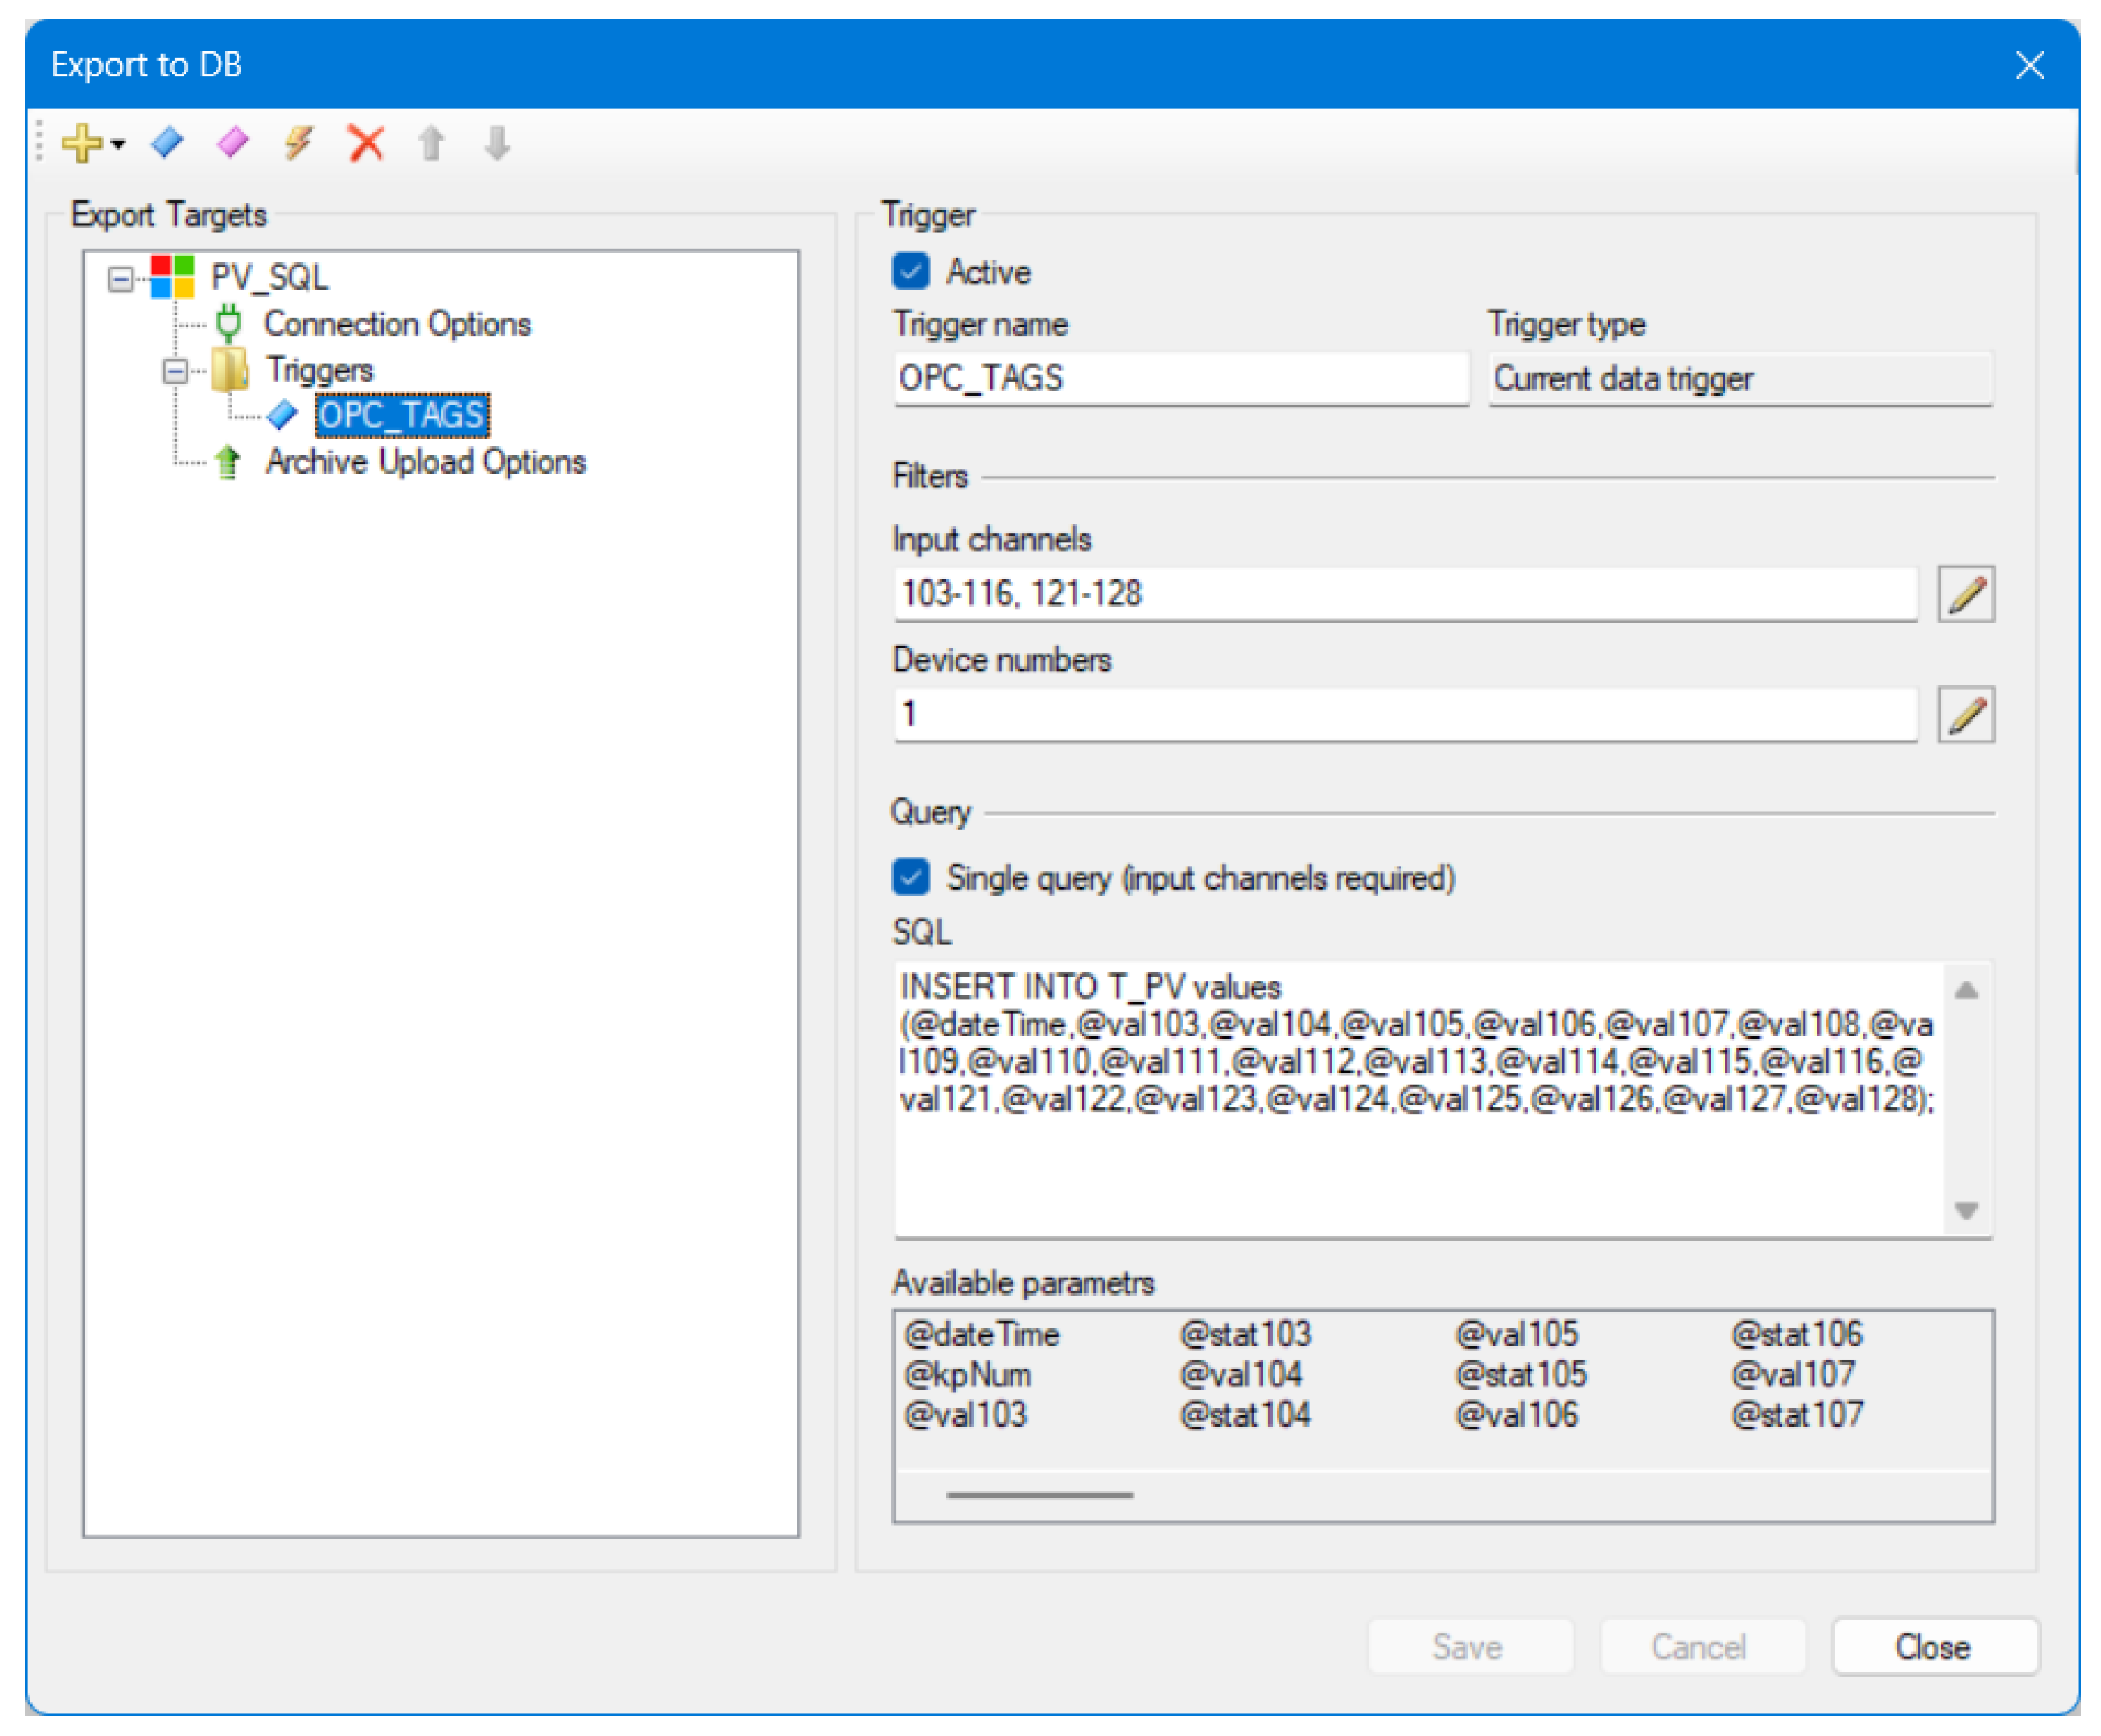This screenshot has height=1736, width=2101.
Task: Edit device numbers with pencil icon
Action: pos(1965,714)
